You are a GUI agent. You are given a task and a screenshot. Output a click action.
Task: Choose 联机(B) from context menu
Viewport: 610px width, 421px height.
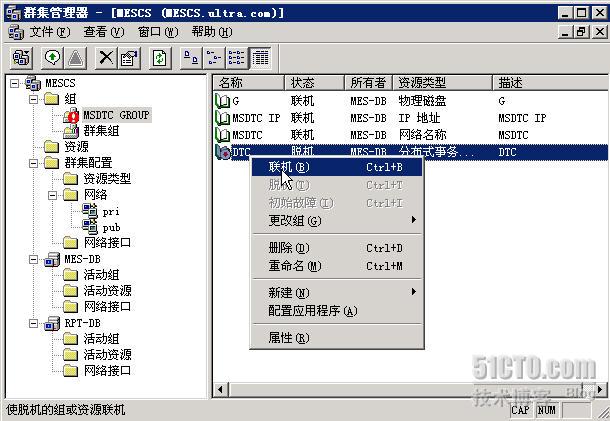[x=337, y=167]
